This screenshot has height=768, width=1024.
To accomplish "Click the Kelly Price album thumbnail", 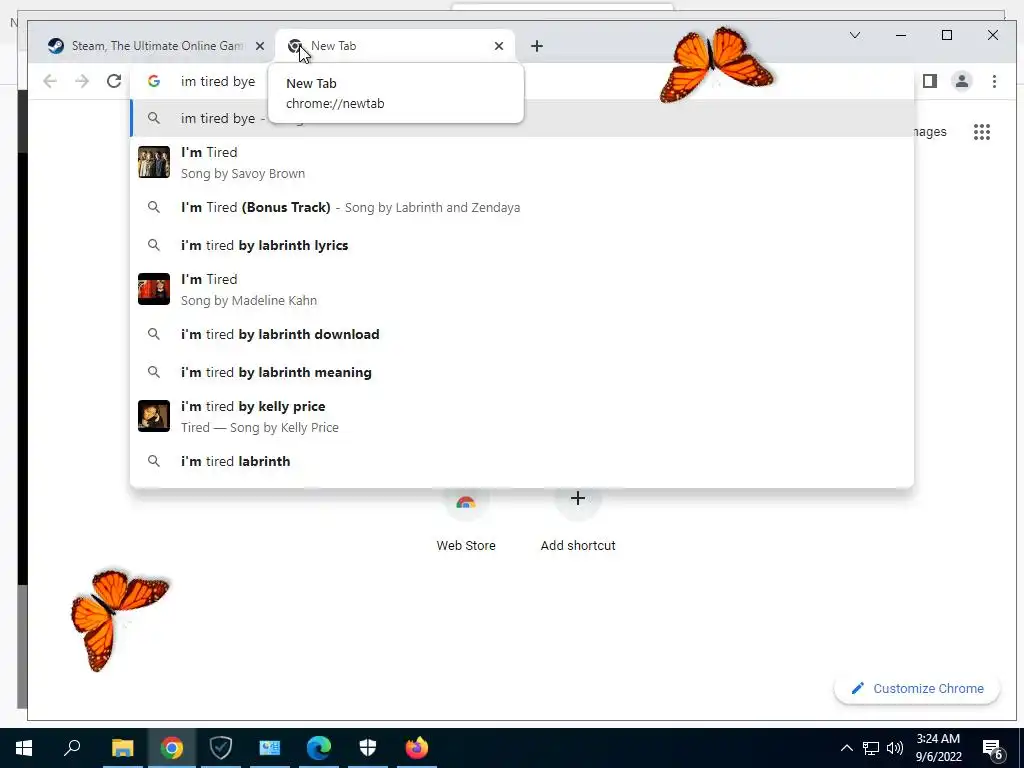I will coord(154,416).
